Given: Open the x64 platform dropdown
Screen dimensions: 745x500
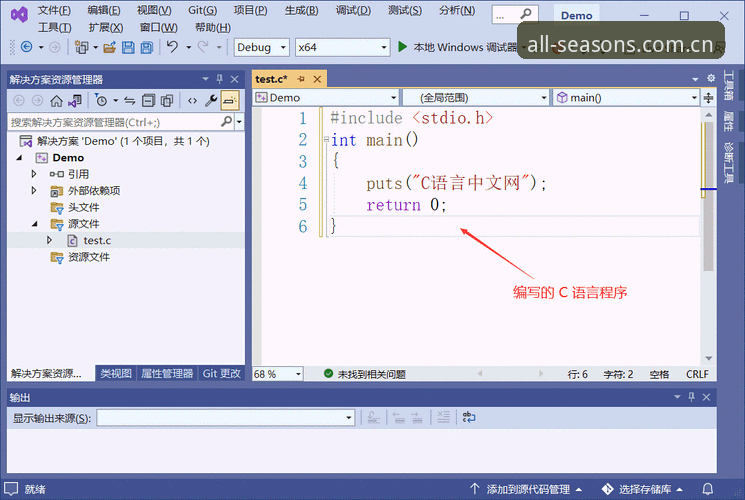Looking at the screenshot, I should click(342, 47).
